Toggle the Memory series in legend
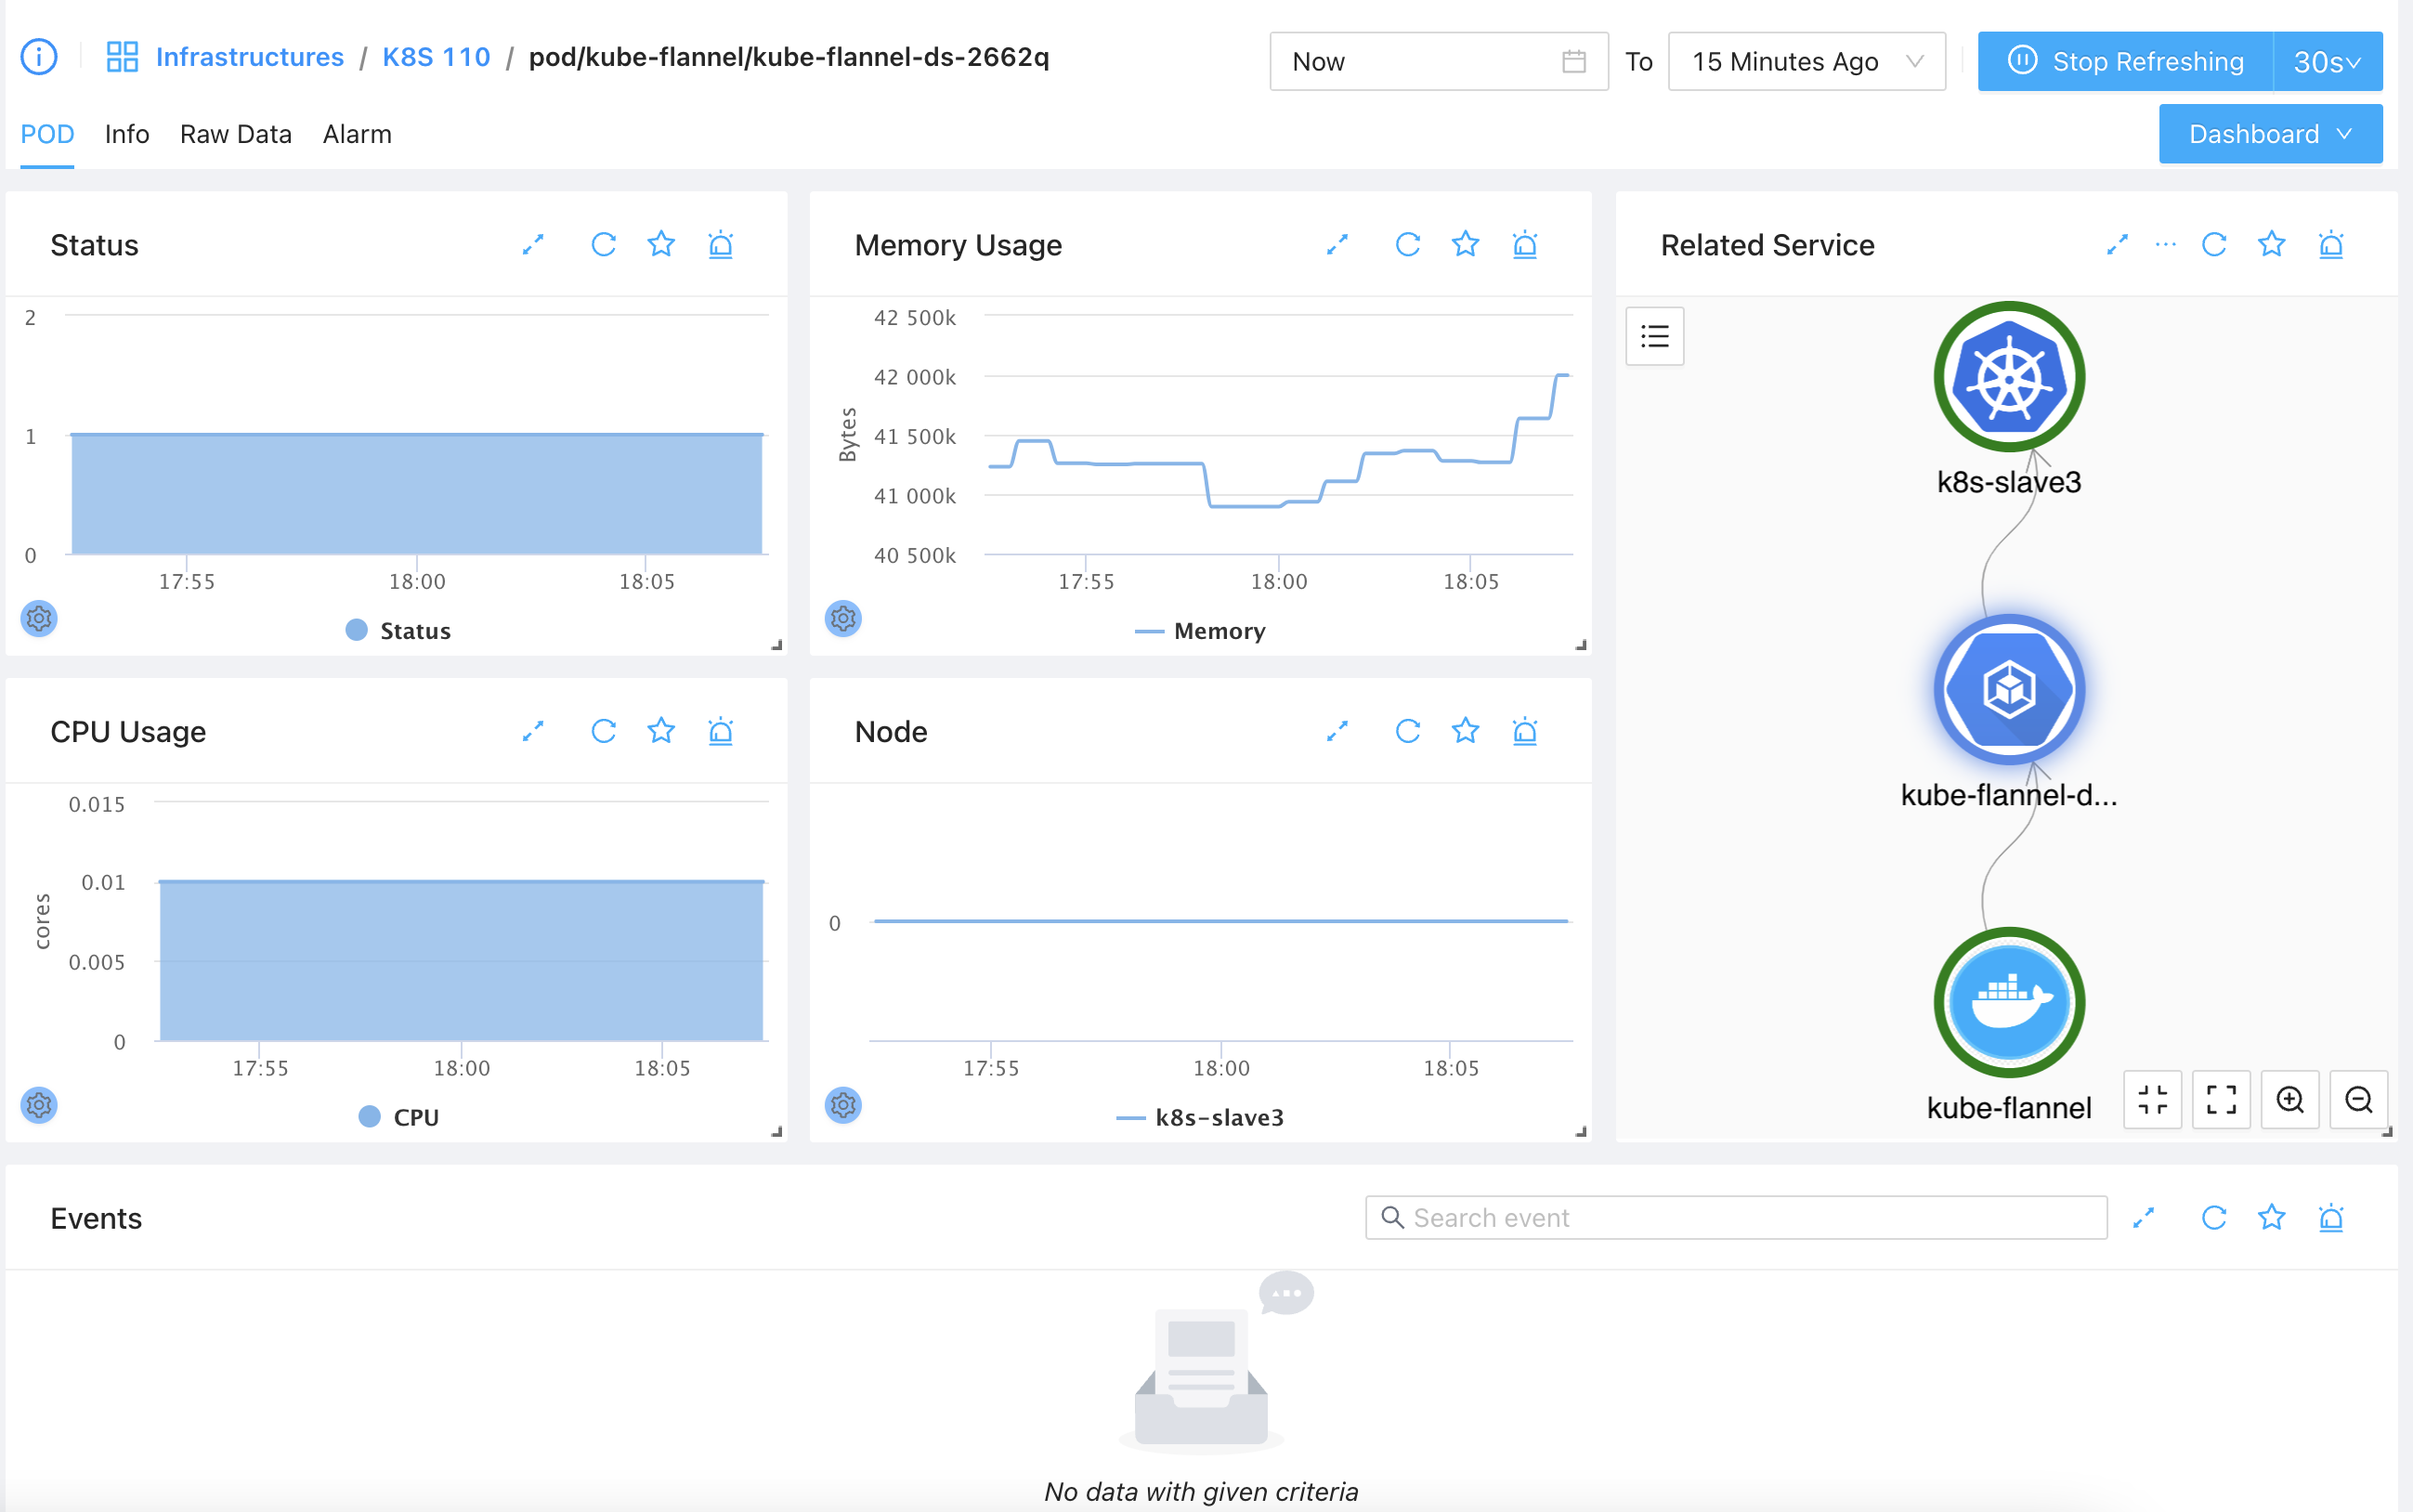 [x=1200, y=631]
